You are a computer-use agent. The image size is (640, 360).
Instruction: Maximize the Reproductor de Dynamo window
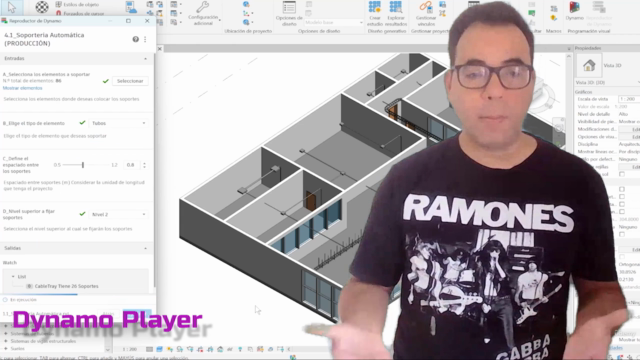[128, 21]
